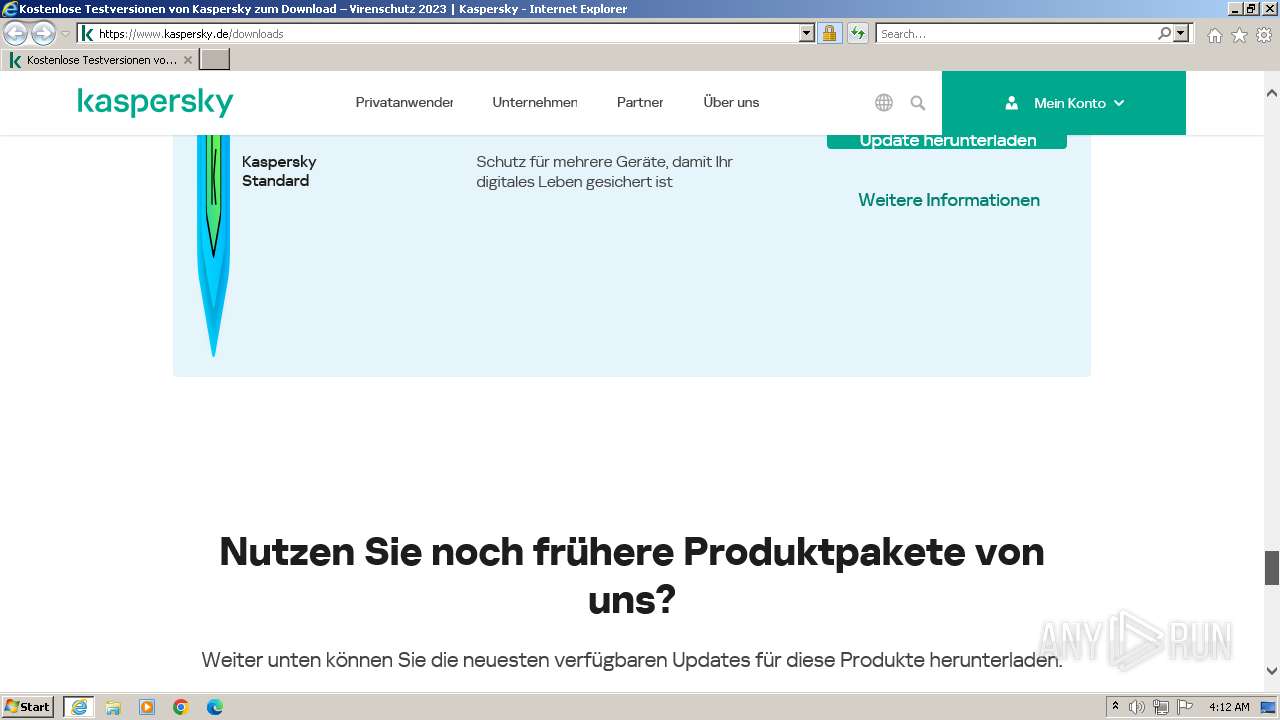
Task: Expand the search provider dropdown
Action: pyautogui.click(x=1182, y=33)
